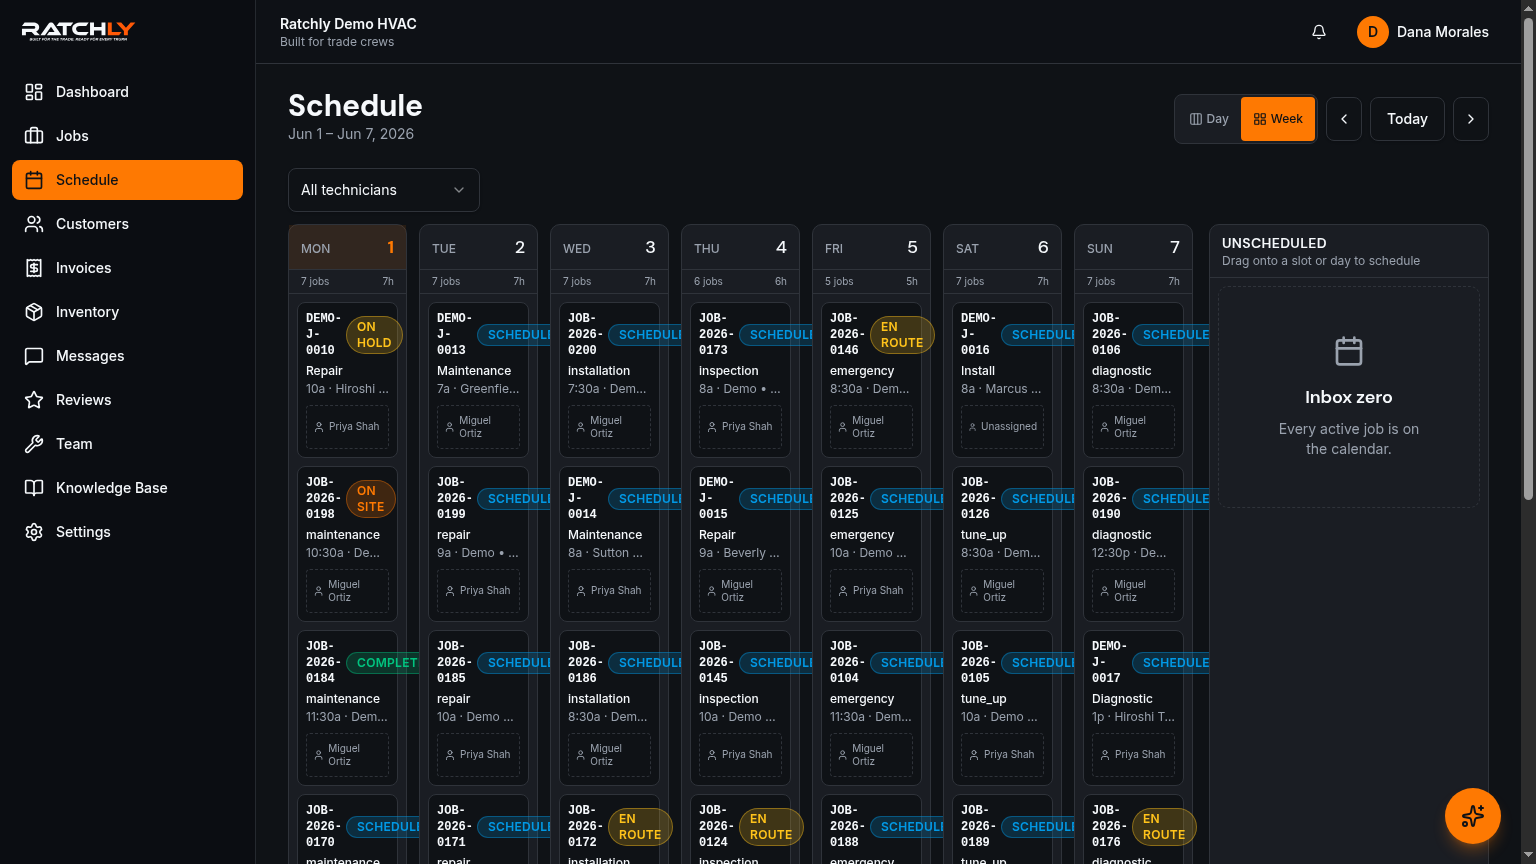
Task: Jump to Today
Action: click(x=1407, y=119)
